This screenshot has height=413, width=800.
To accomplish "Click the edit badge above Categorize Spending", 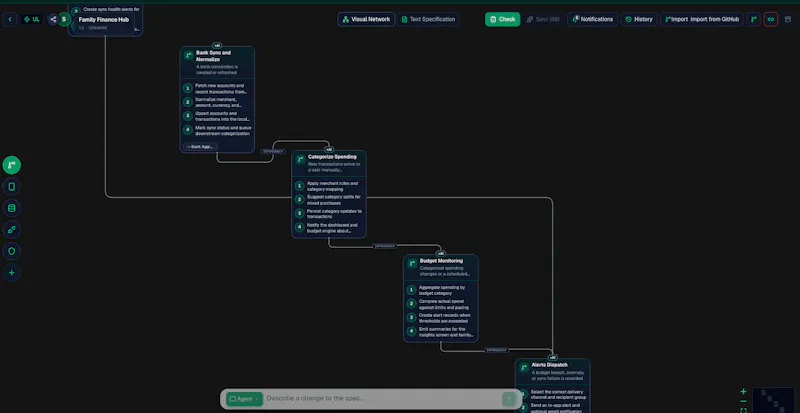I will pos(329,150).
